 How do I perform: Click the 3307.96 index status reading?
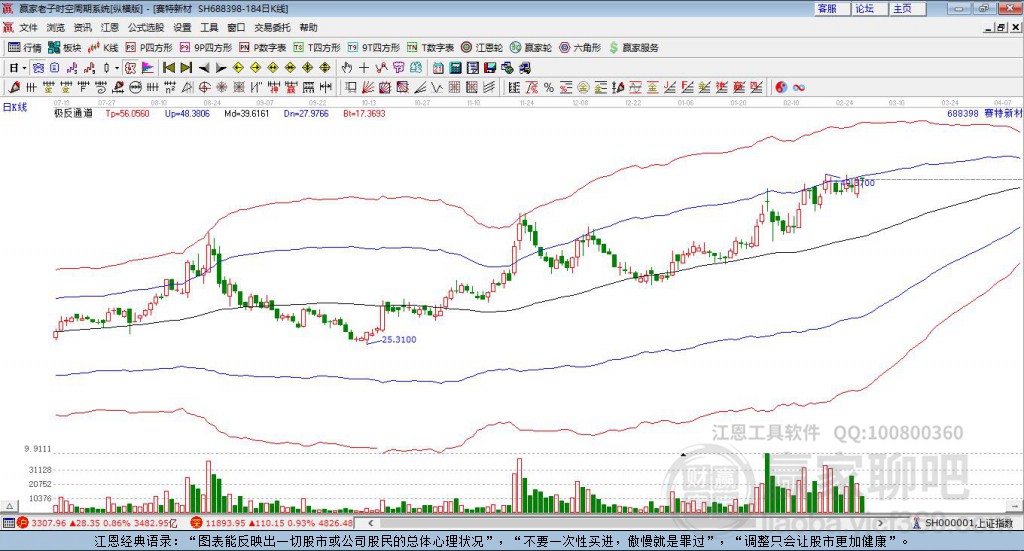[49, 523]
